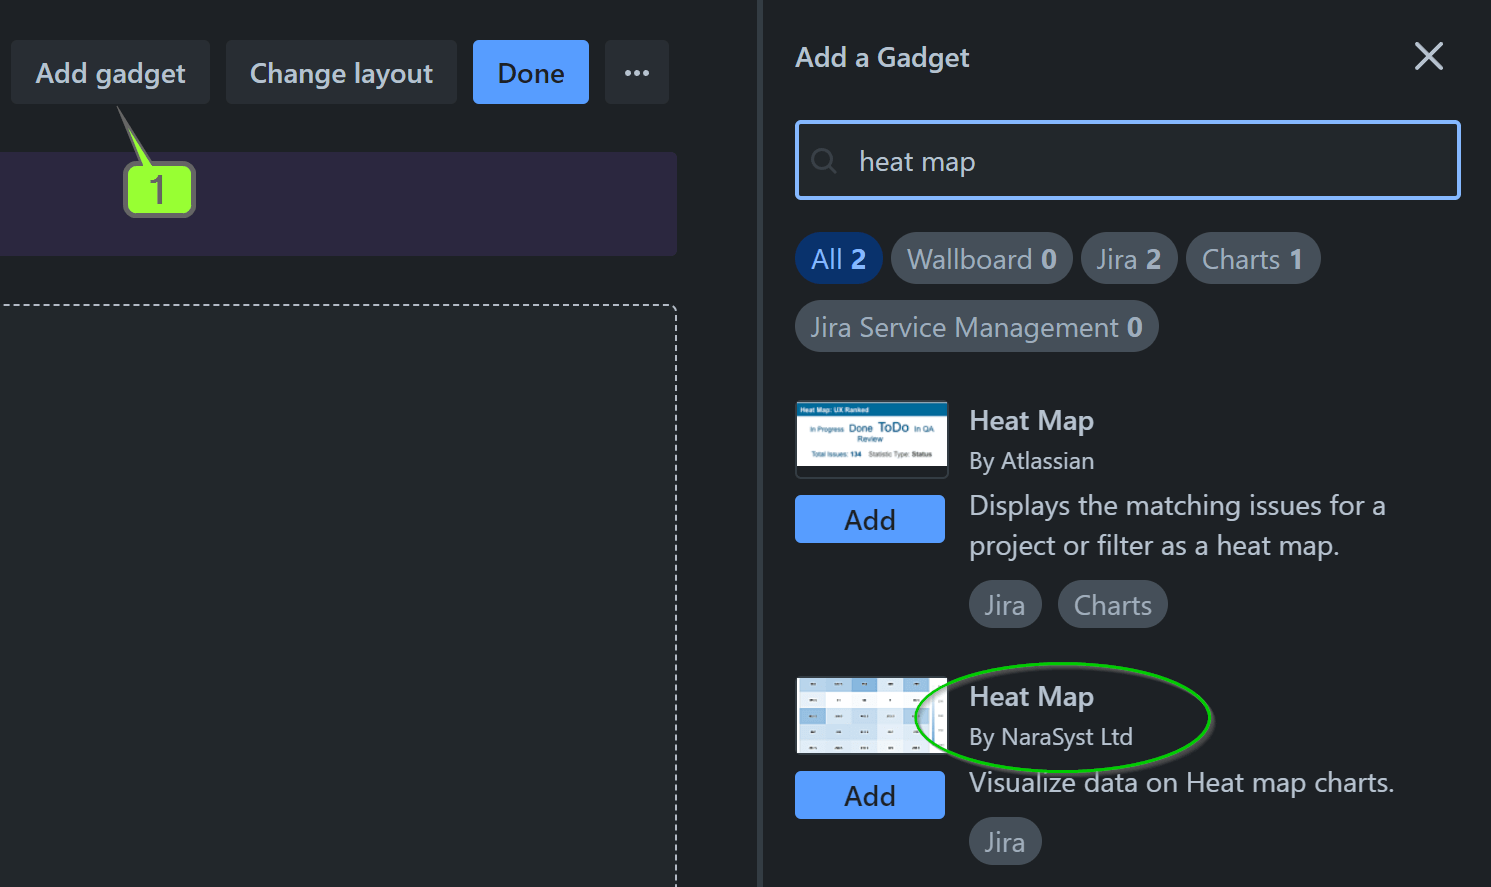Click the heat map search field
1491x887 pixels.
tap(1127, 160)
